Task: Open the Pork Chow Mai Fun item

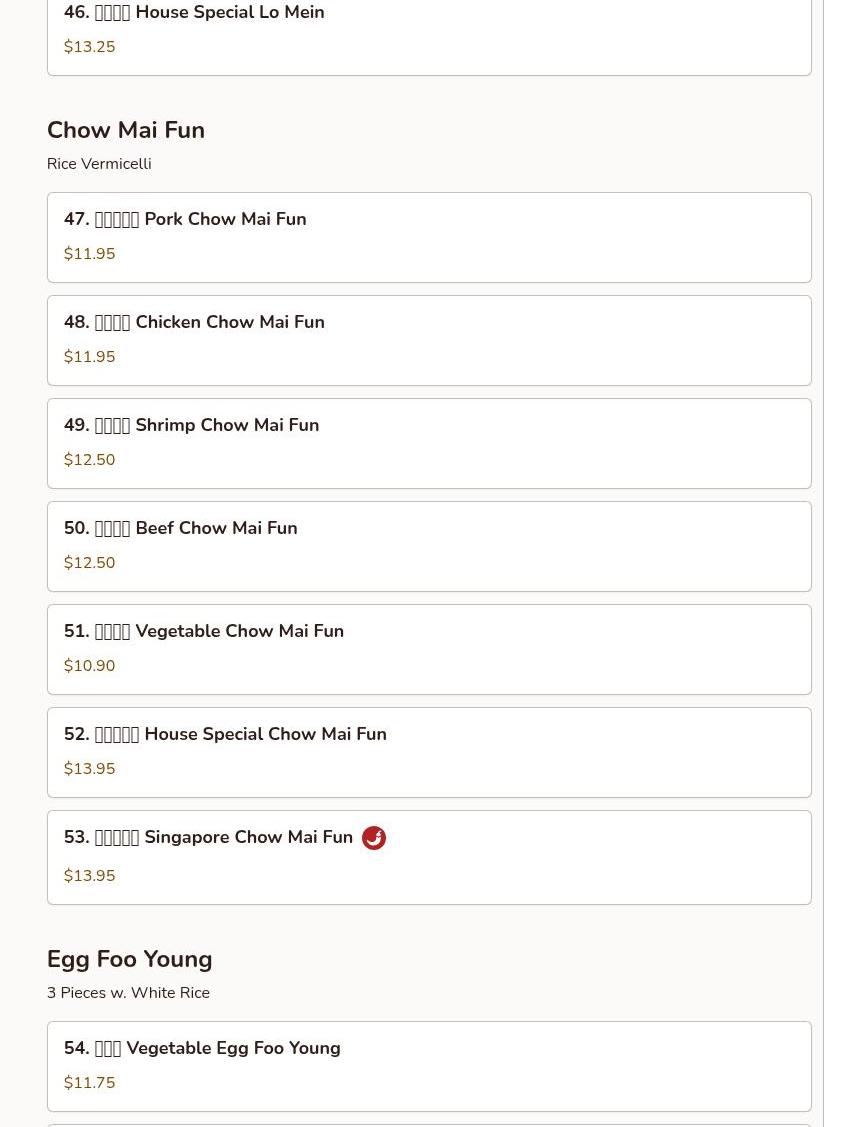Action: 429,237
